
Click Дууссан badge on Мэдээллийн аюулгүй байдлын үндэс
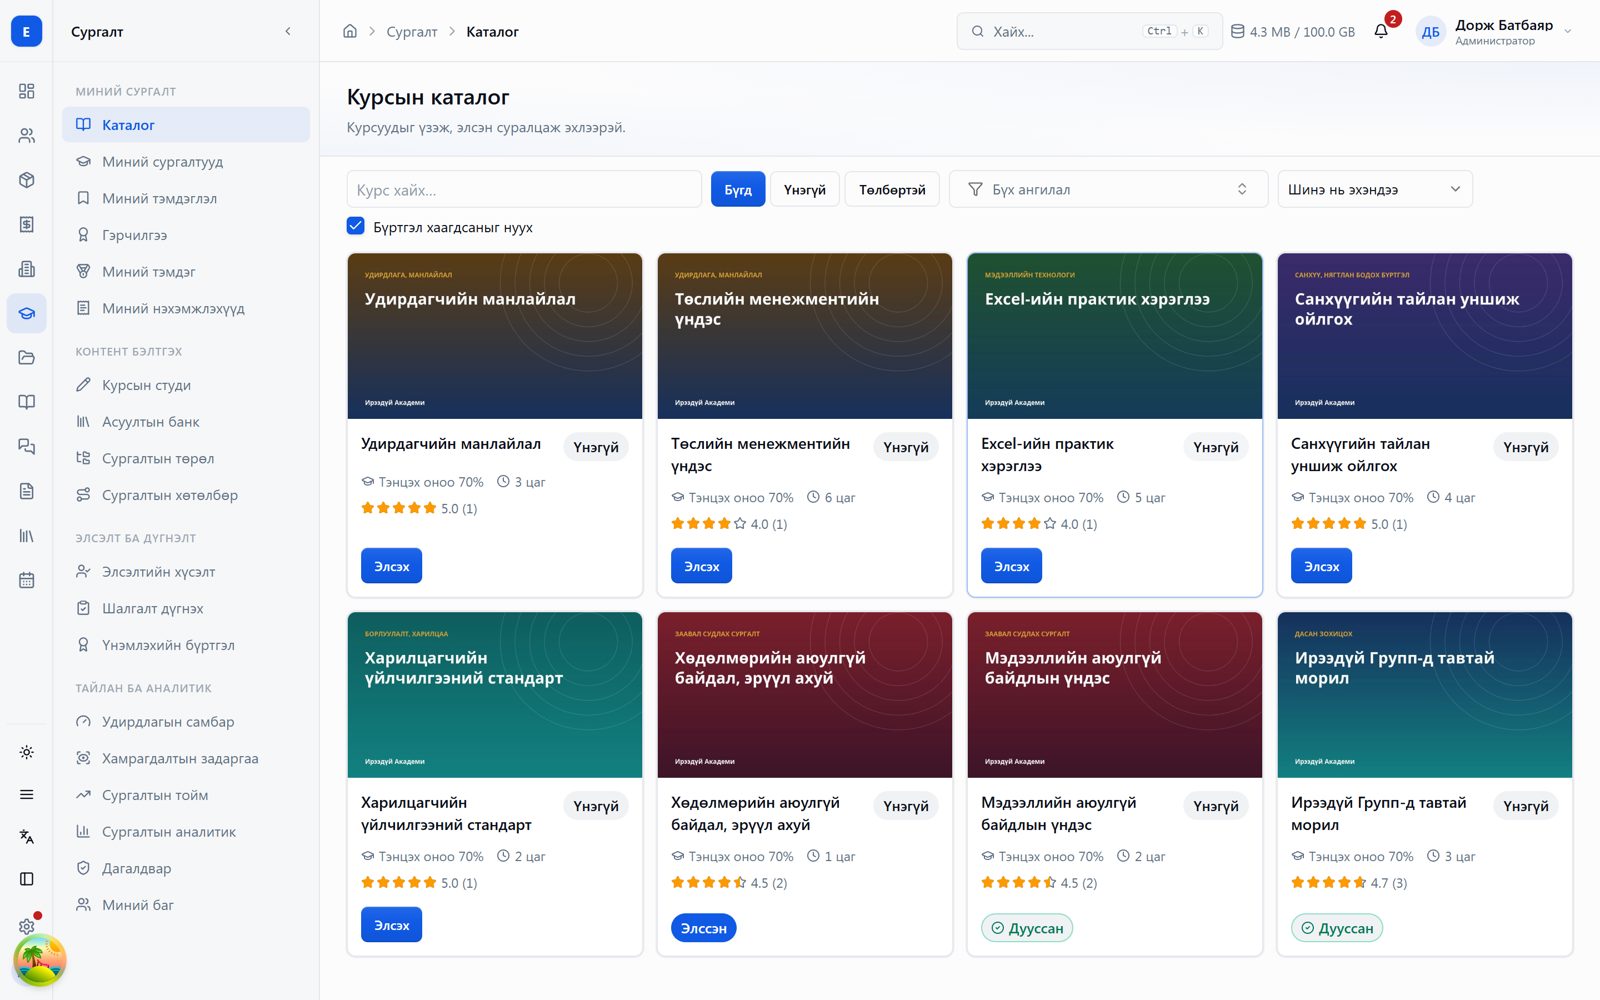(1027, 928)
